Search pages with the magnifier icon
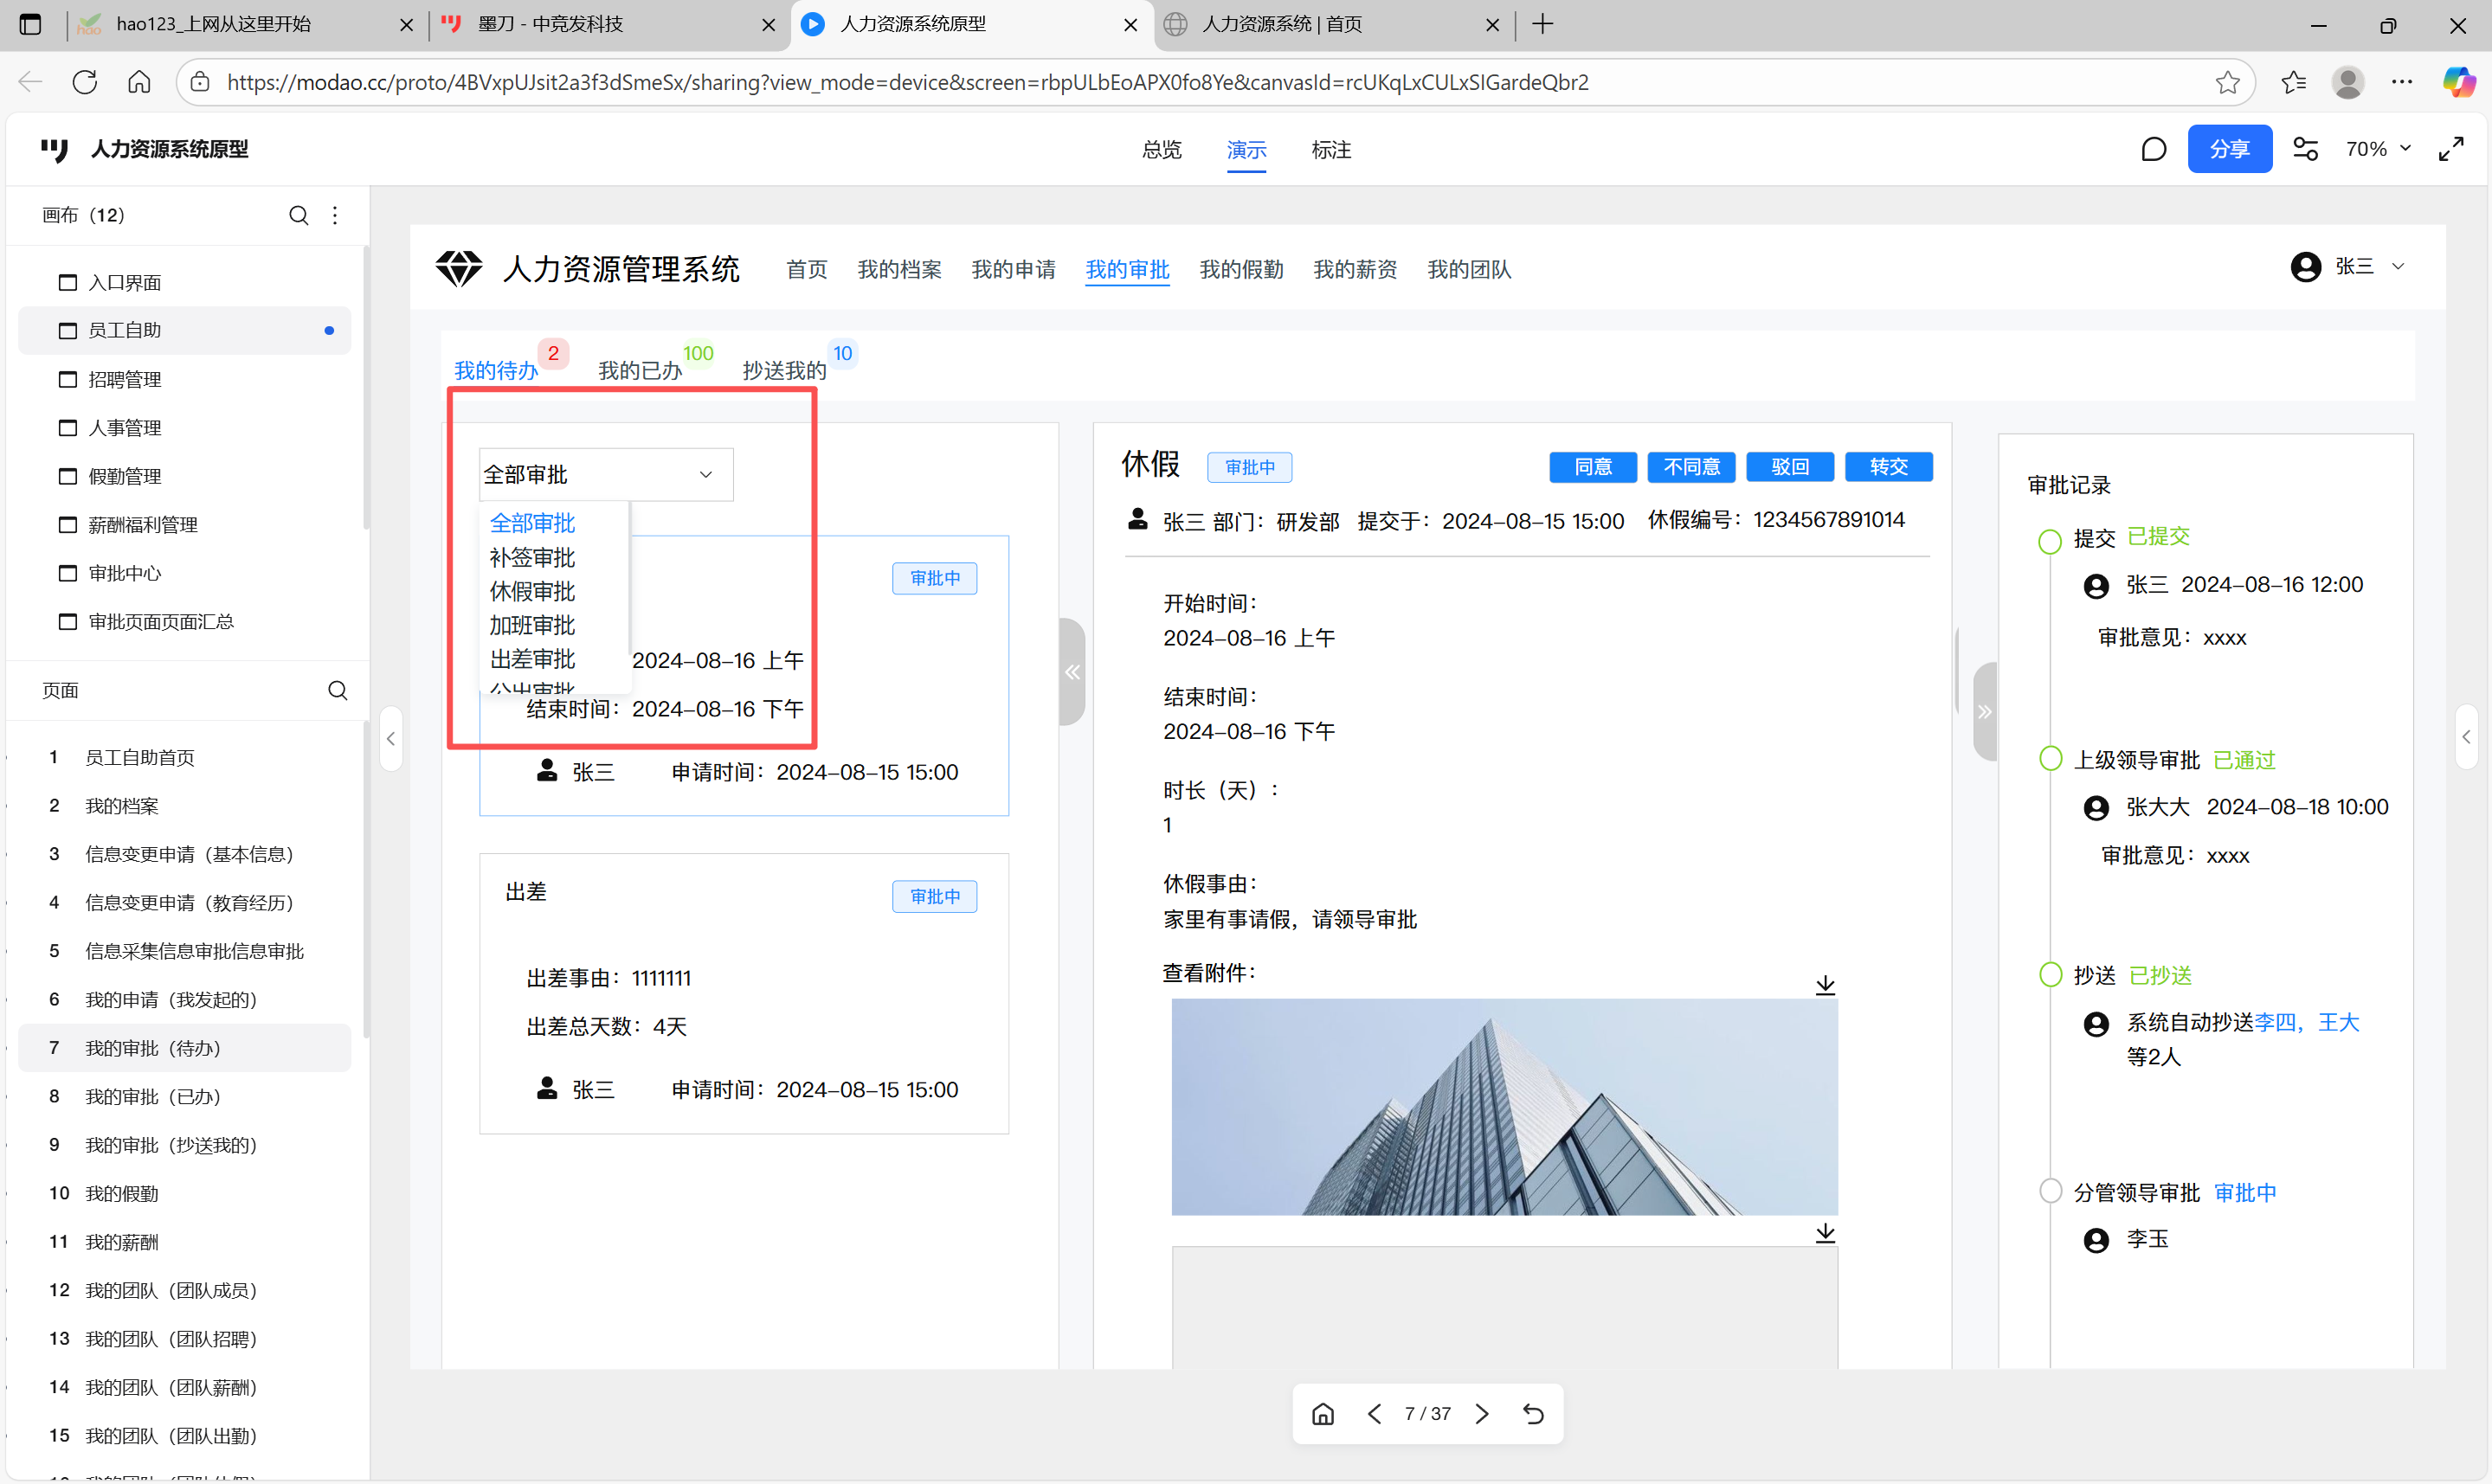This screenshot has height=1484, width=2492. point(338,690)
